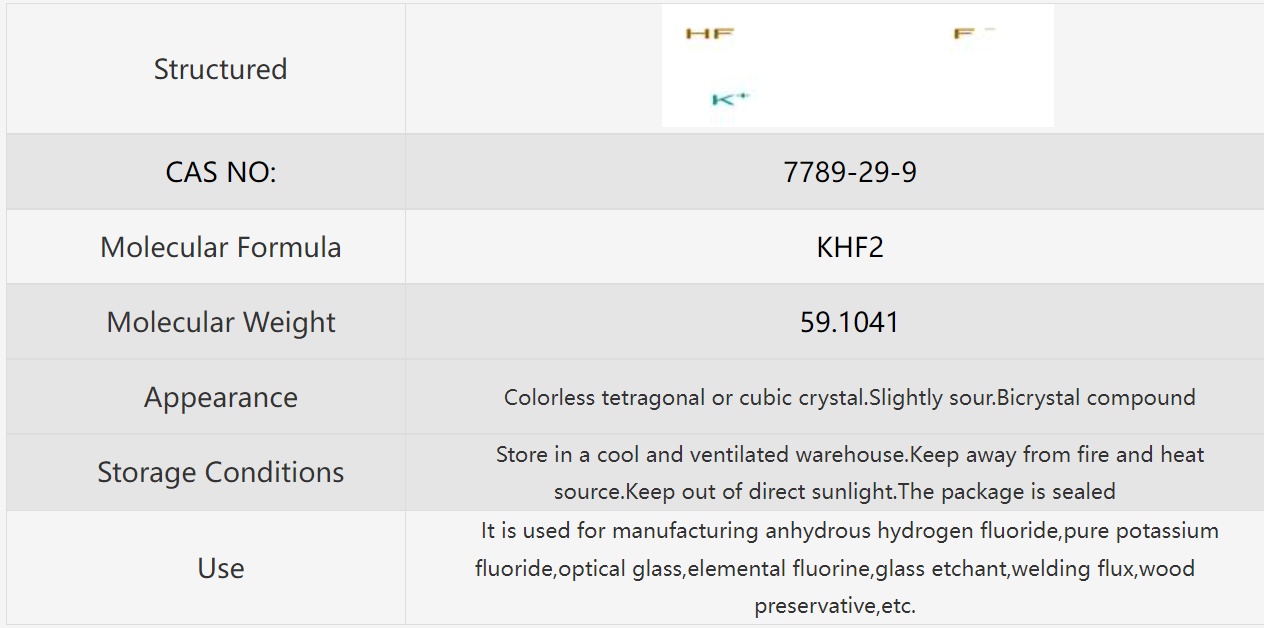
Task: Click the Molecular Weight label
Action: coord(220,322)
